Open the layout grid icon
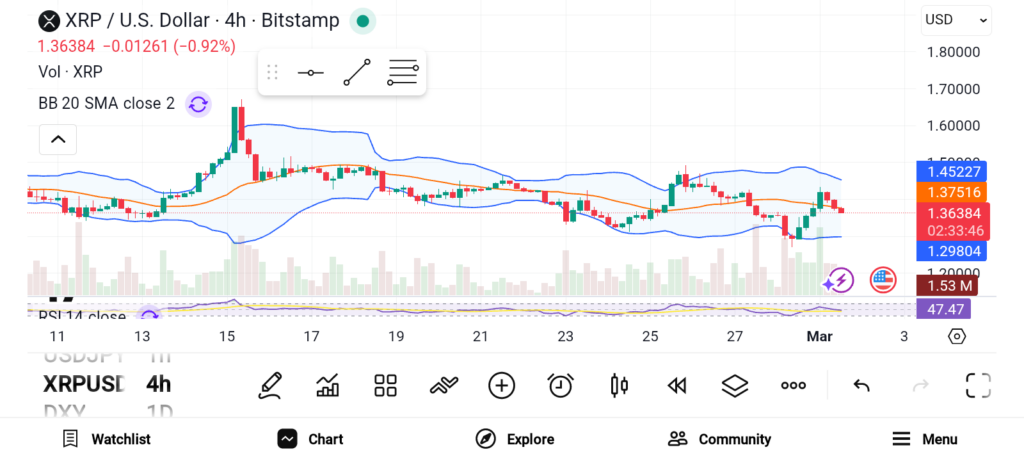Viewport: 1024px width, 461px height. [385, 385]
